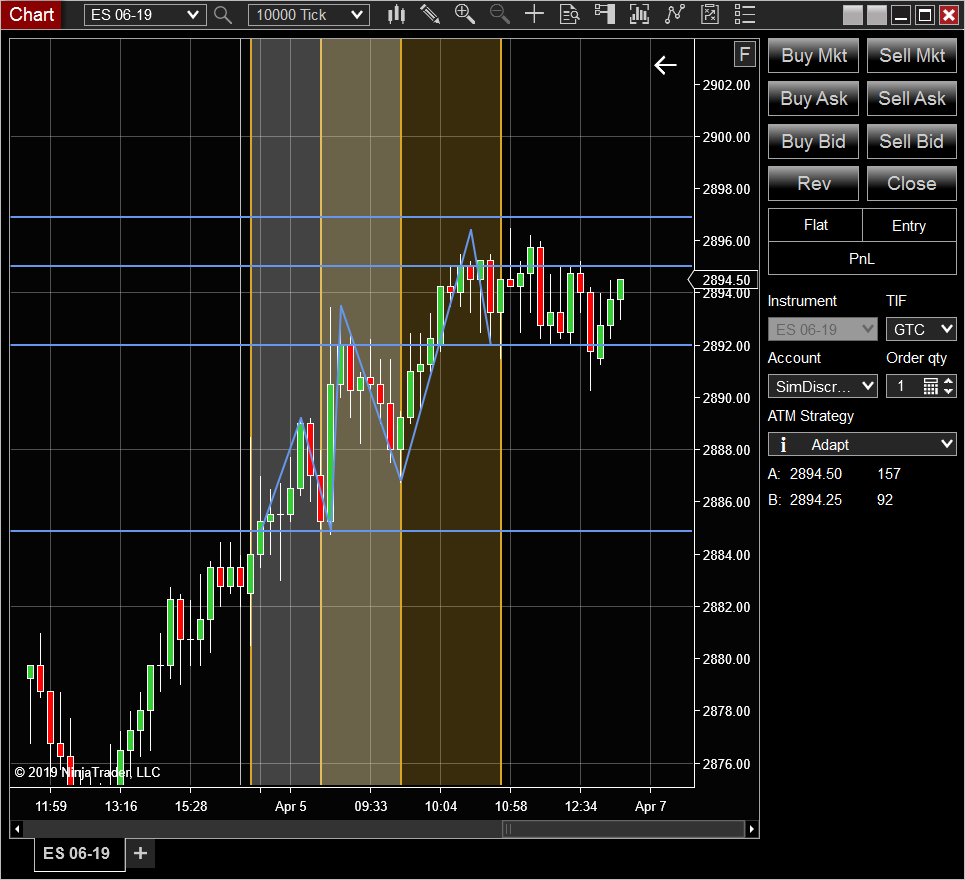Click Sell Ask button
The height and width of the screenshot is (880, 965).
(x=911, y=98)
